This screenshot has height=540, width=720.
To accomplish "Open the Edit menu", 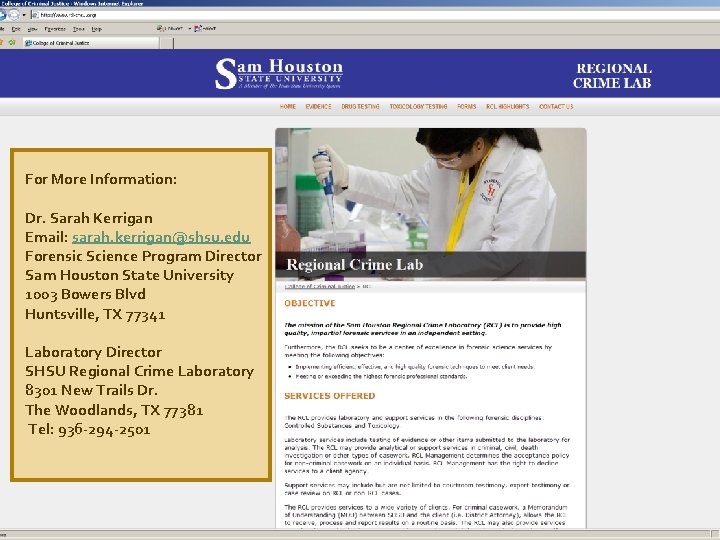I will point(16,29).
